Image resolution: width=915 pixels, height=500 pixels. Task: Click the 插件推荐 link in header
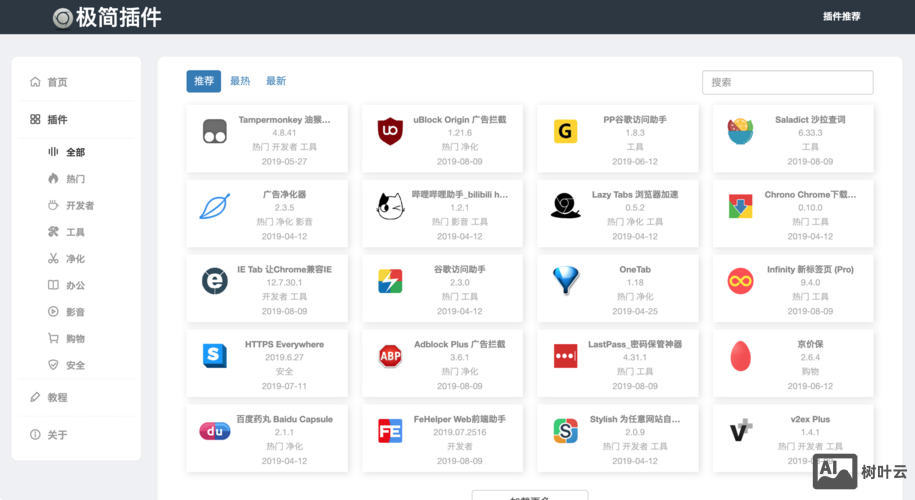(841, 17)
